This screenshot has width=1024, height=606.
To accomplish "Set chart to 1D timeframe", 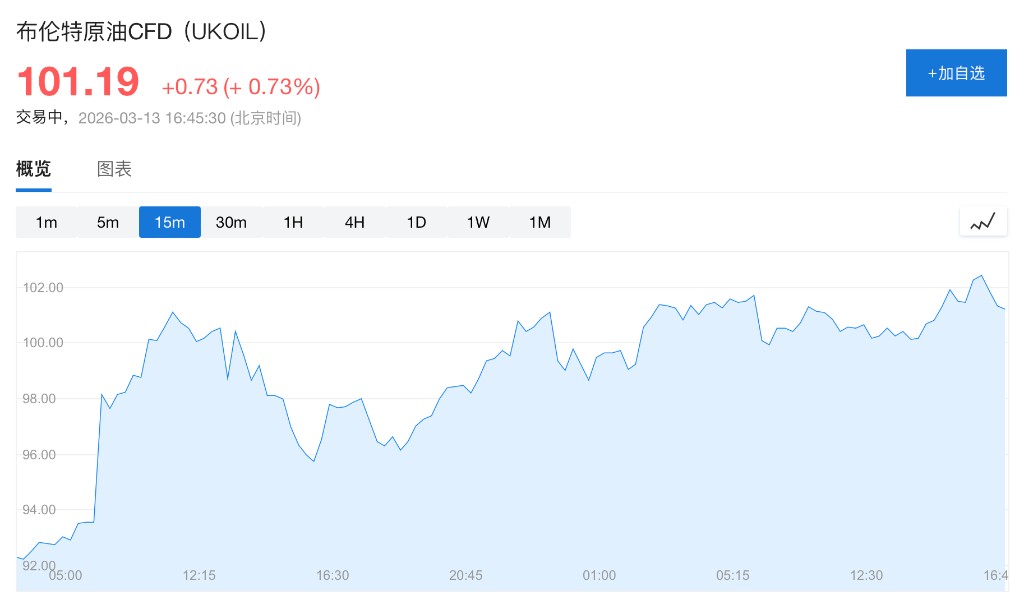I will click(x=416, y=222).
